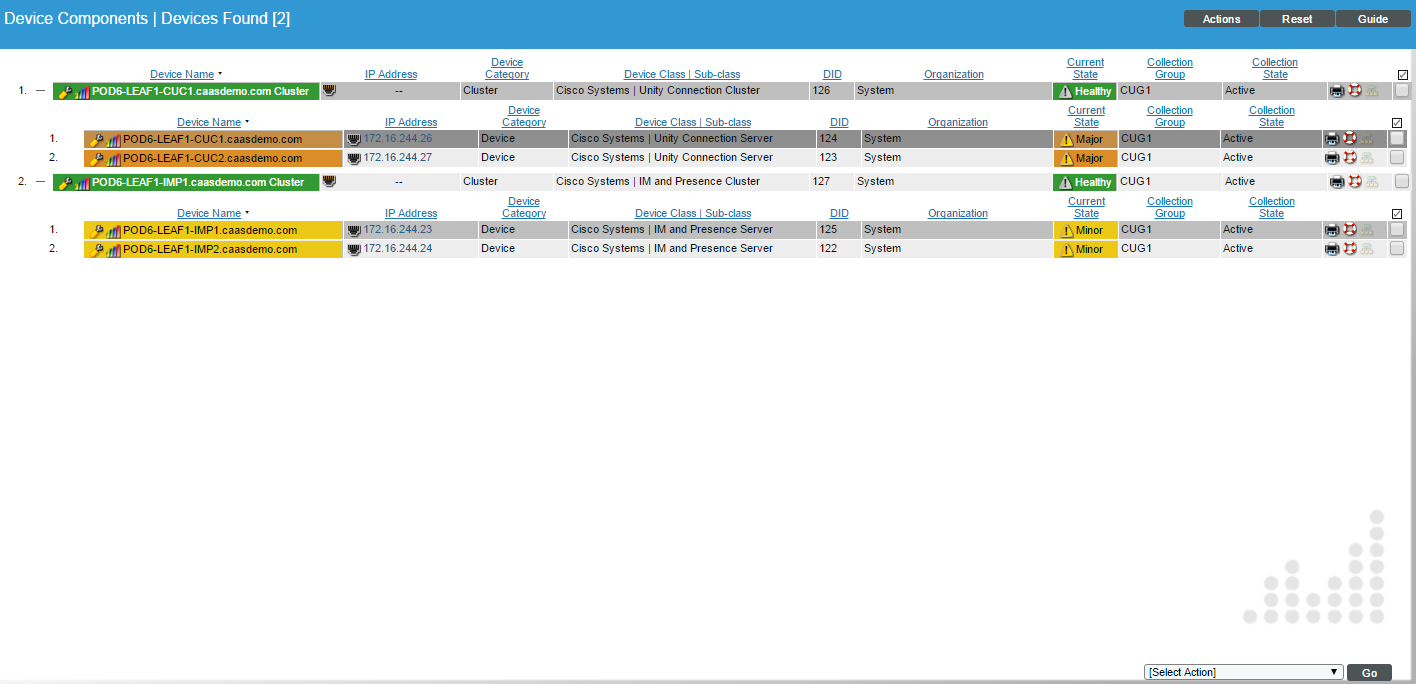Click bar graph icon for POD6-LEAF1-IMP2.caasdemo.com
Viewport: 1416px width, 684px height.
click(113, 250)
